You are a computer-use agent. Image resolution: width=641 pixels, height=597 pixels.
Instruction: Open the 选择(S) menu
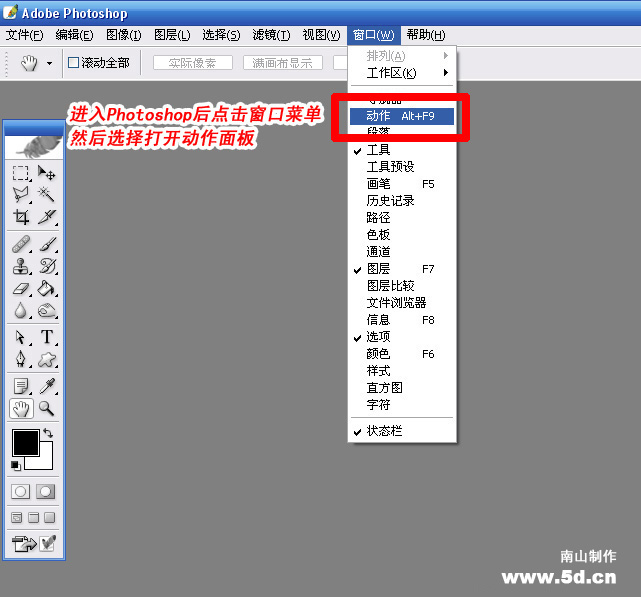(x=221, y=35)
